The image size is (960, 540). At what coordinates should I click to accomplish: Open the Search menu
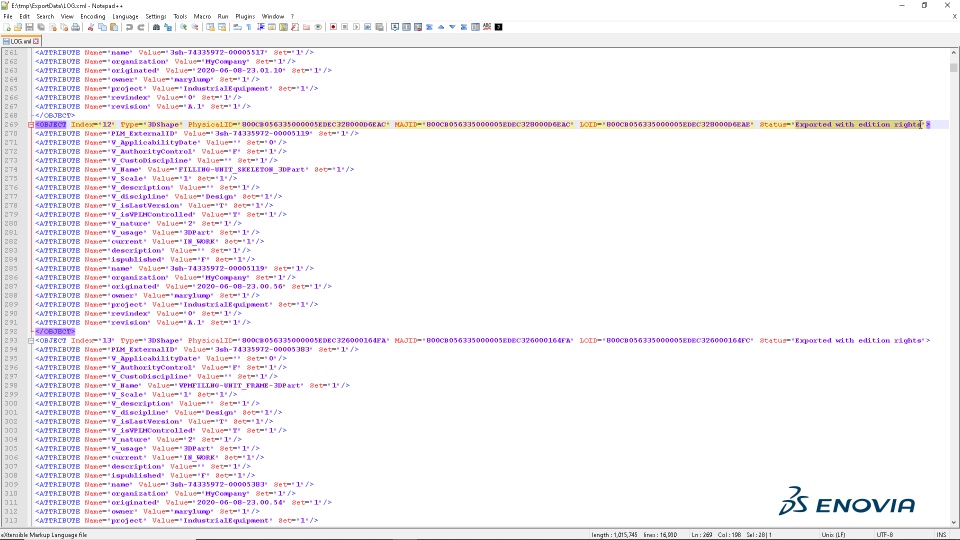[45, 17]
